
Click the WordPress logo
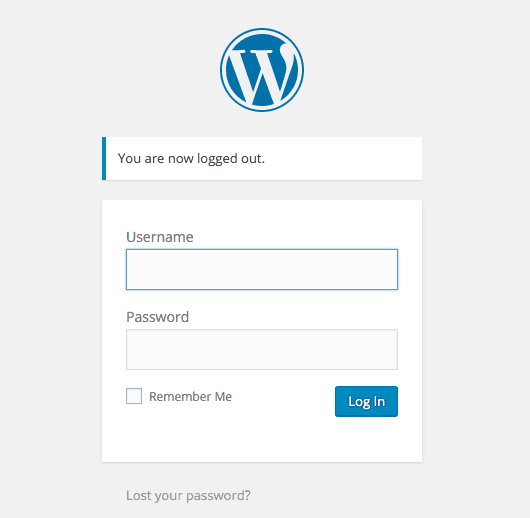tap(262, 70)
